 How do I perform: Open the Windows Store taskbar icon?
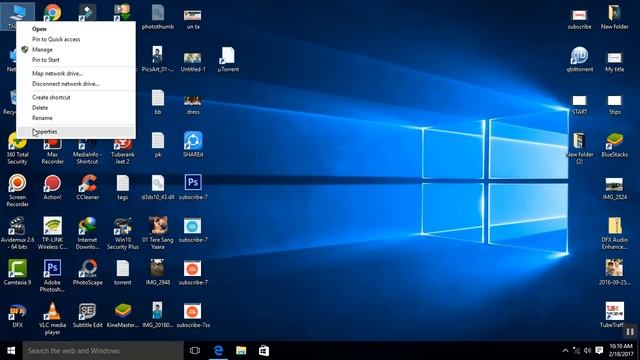(264, 351)
